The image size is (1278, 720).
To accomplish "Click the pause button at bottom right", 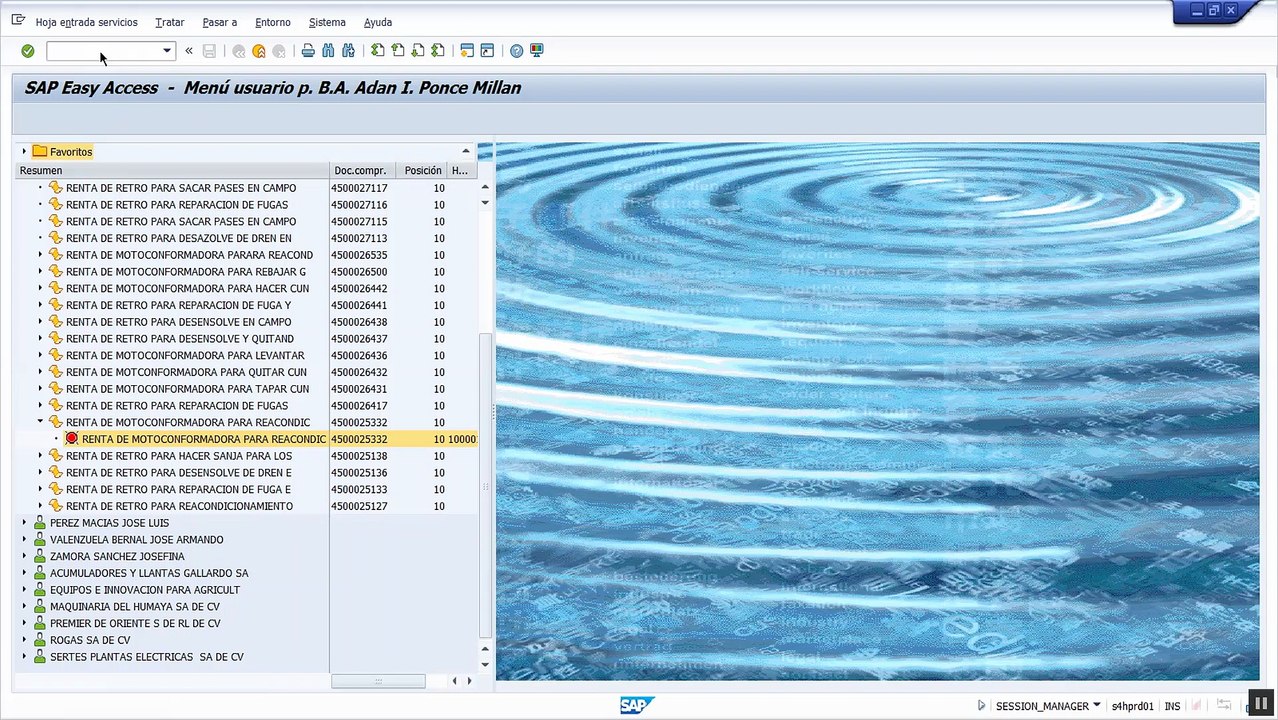I will [x=1261, y=704].
